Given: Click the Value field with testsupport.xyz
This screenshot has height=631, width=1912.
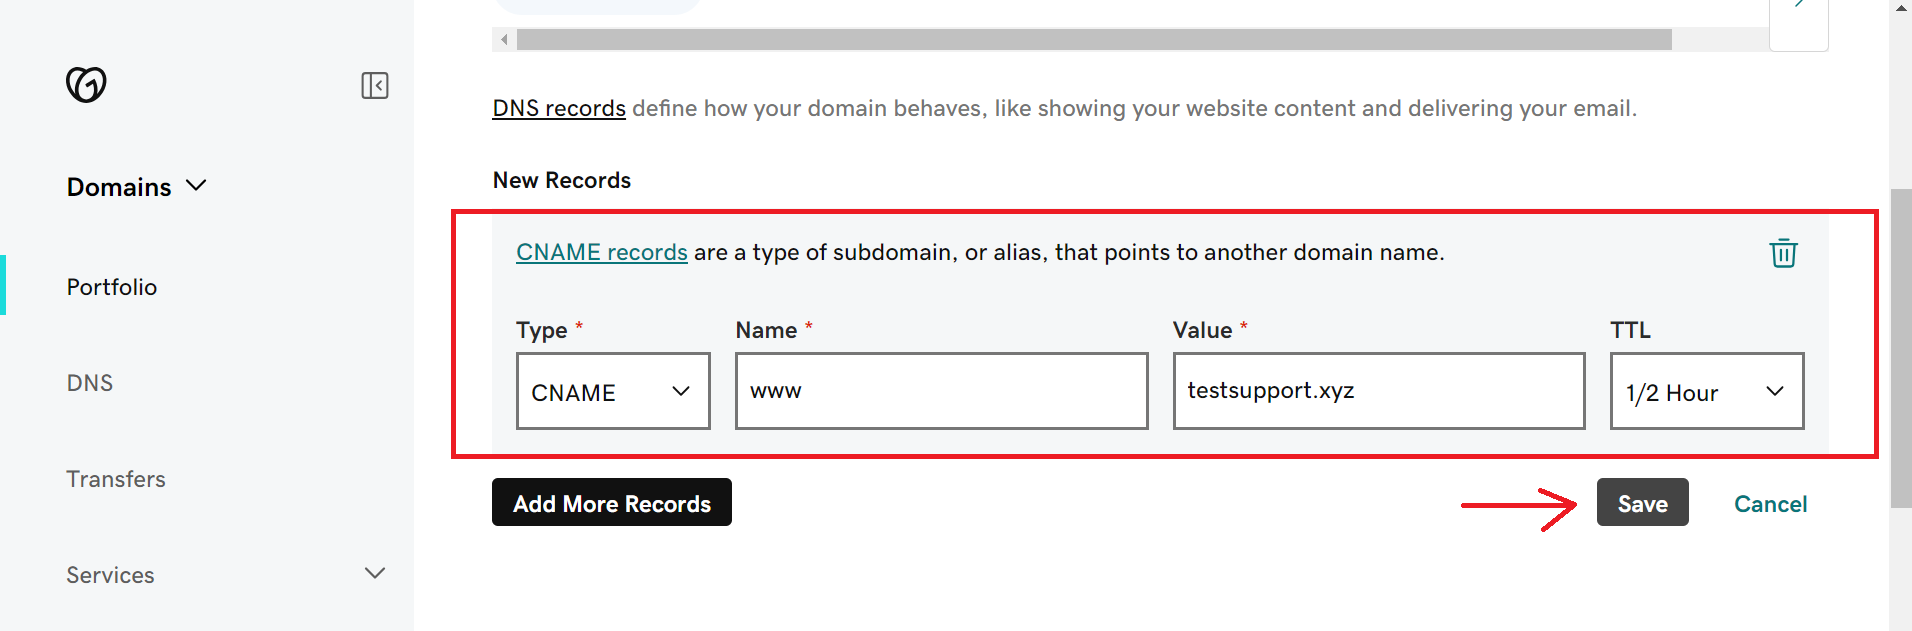Looking at the screenshot, I should (1379, 391).
